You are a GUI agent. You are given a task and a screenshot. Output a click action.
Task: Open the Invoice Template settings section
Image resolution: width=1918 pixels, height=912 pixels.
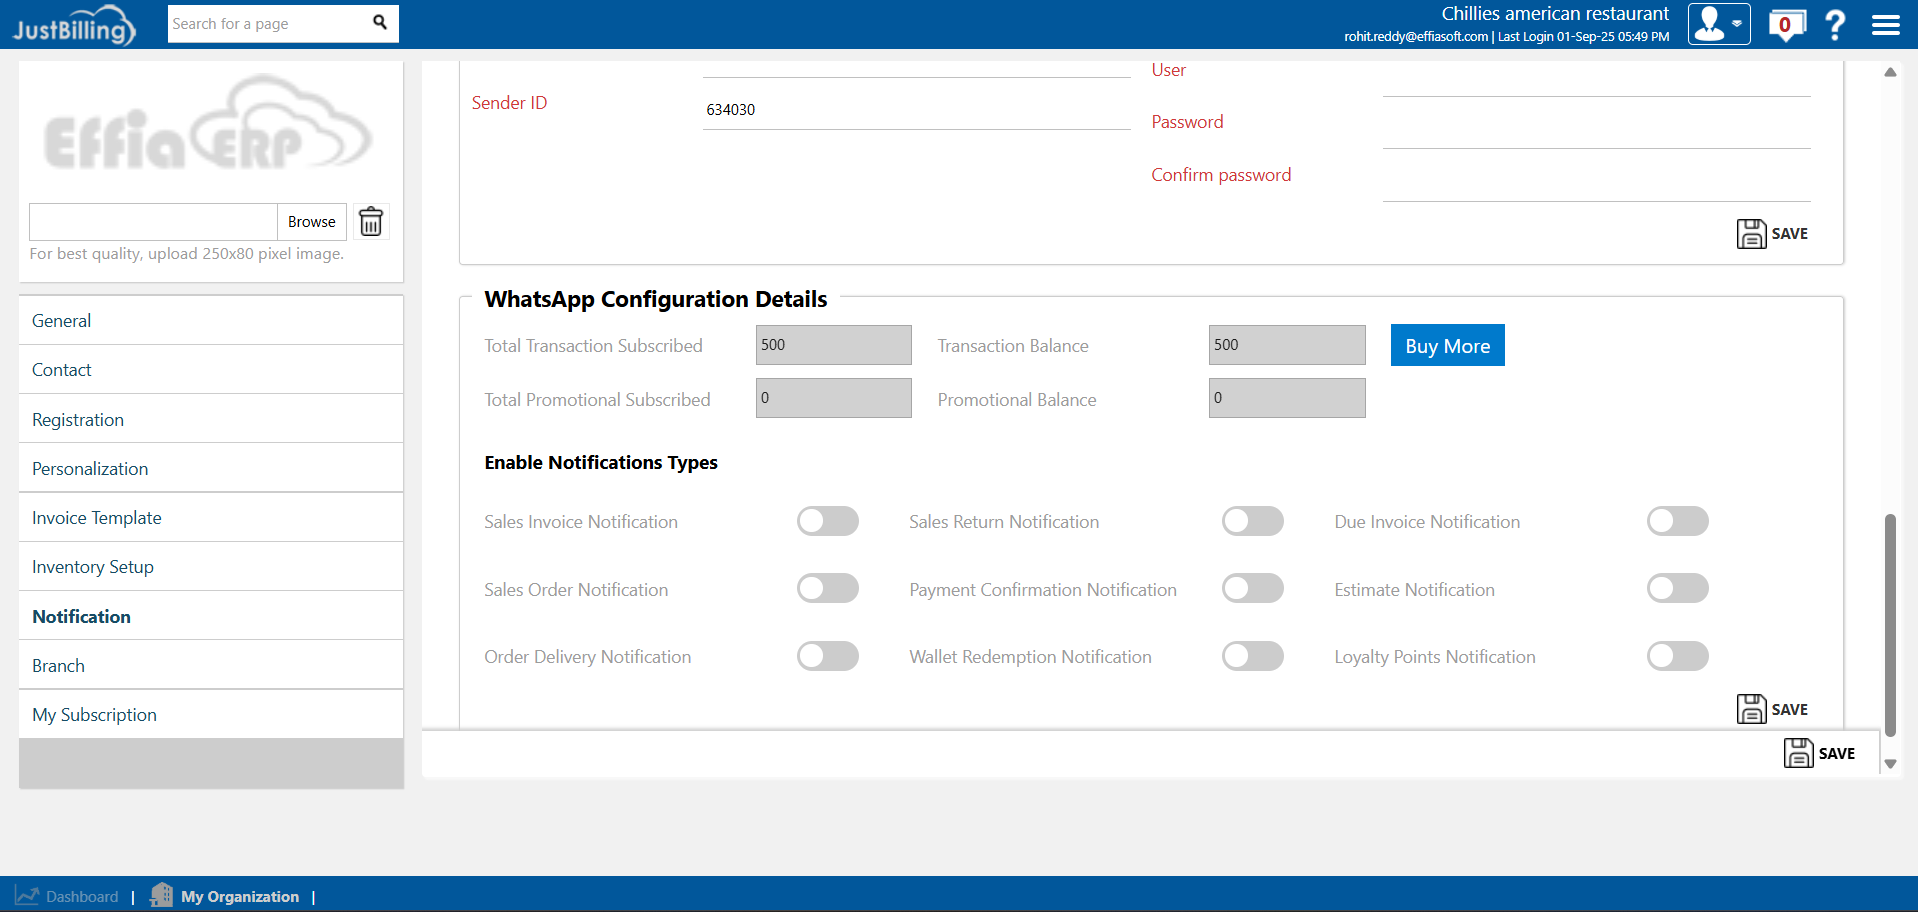(97, 518)
